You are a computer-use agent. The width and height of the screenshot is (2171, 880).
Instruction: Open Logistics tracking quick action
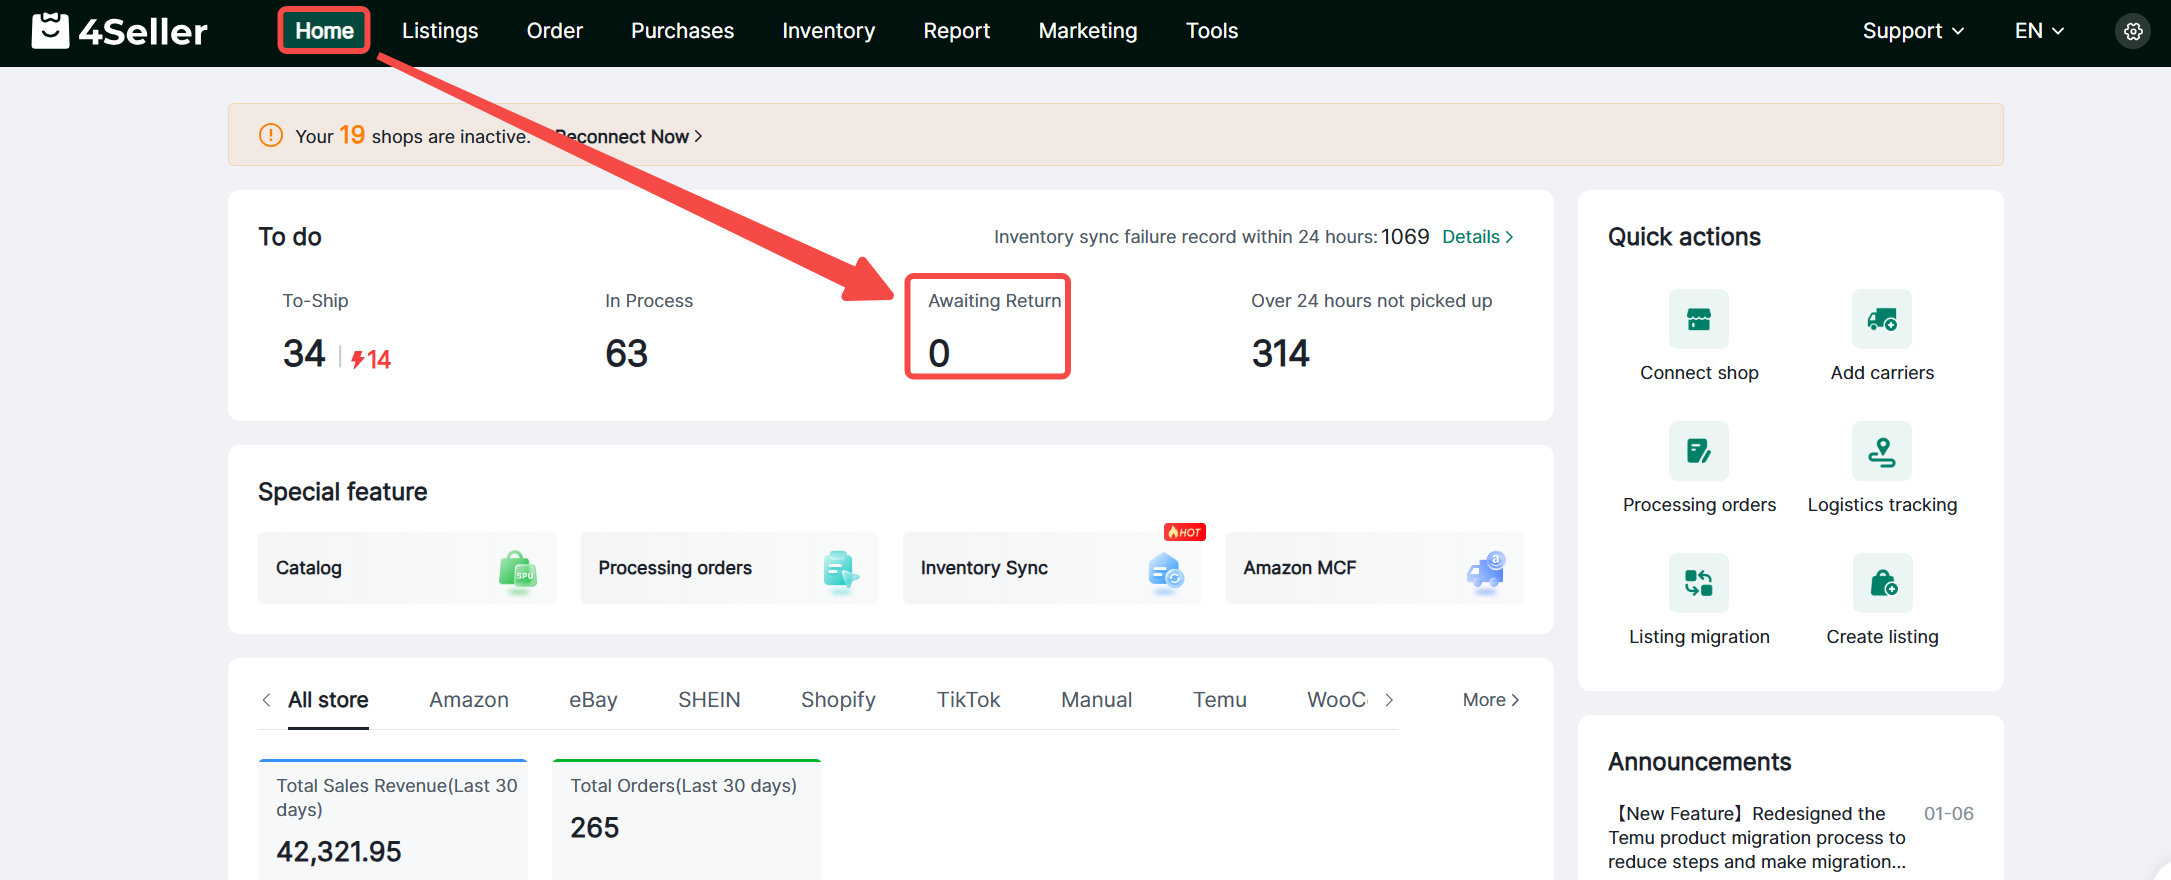click(1881, 451)
